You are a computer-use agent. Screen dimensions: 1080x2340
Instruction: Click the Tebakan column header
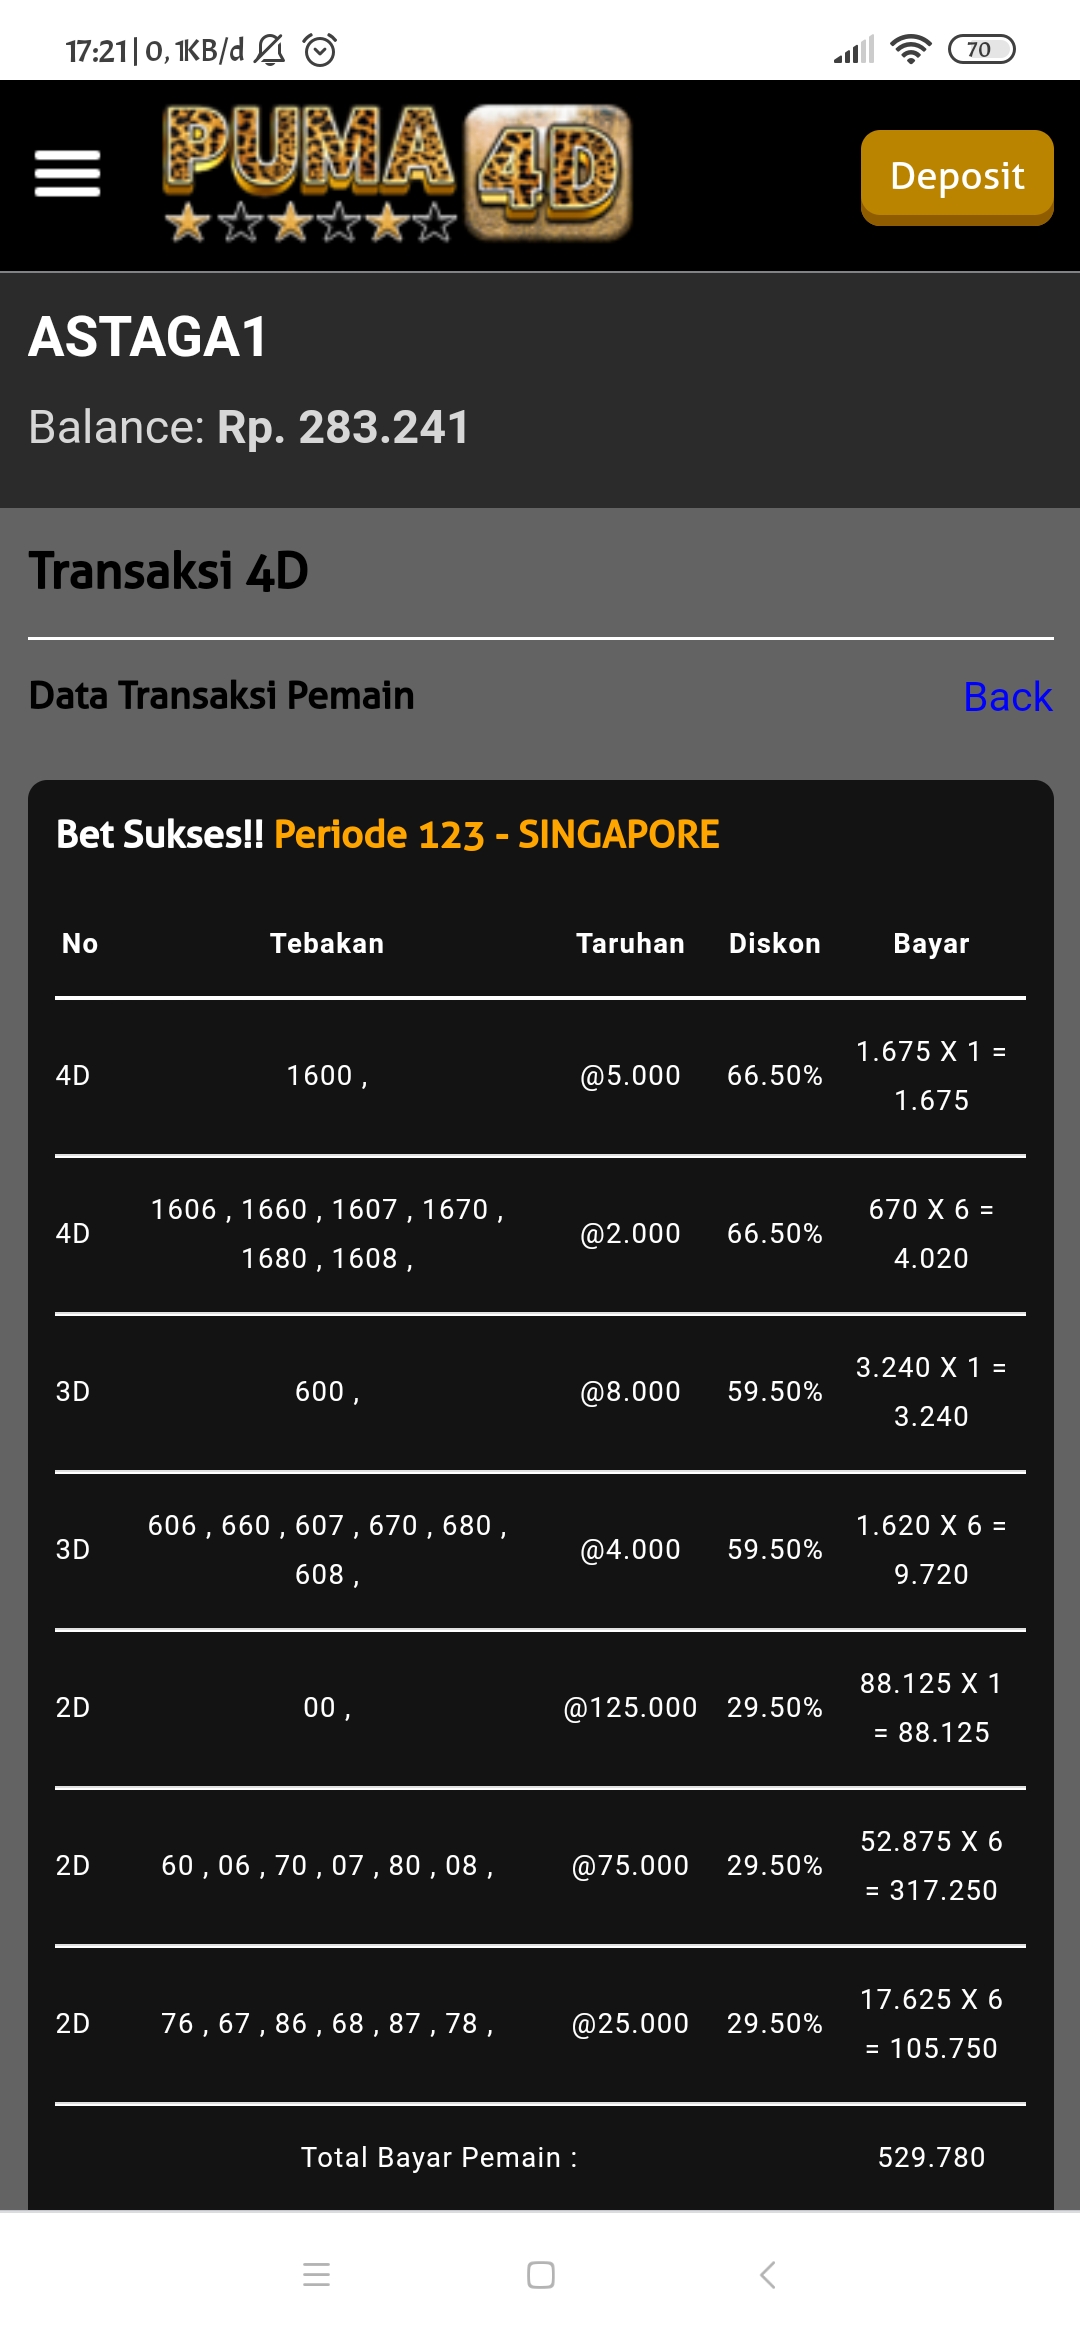(327, 943)
